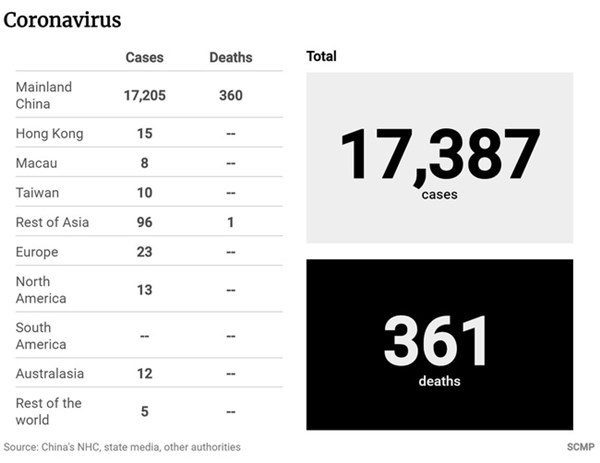Click the SCMP credit text
Image resolution: width=600 pixels, height=463 pixels.
click(x=578, y=447)
